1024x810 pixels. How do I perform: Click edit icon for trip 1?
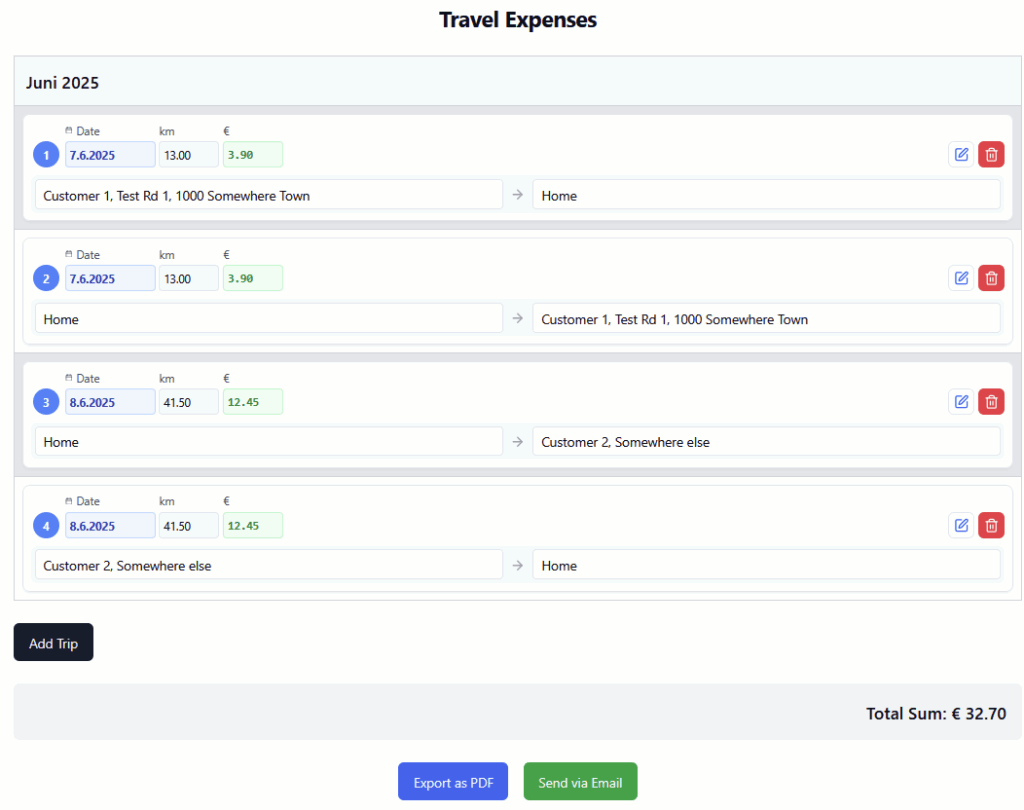click(x=961, y=154)
